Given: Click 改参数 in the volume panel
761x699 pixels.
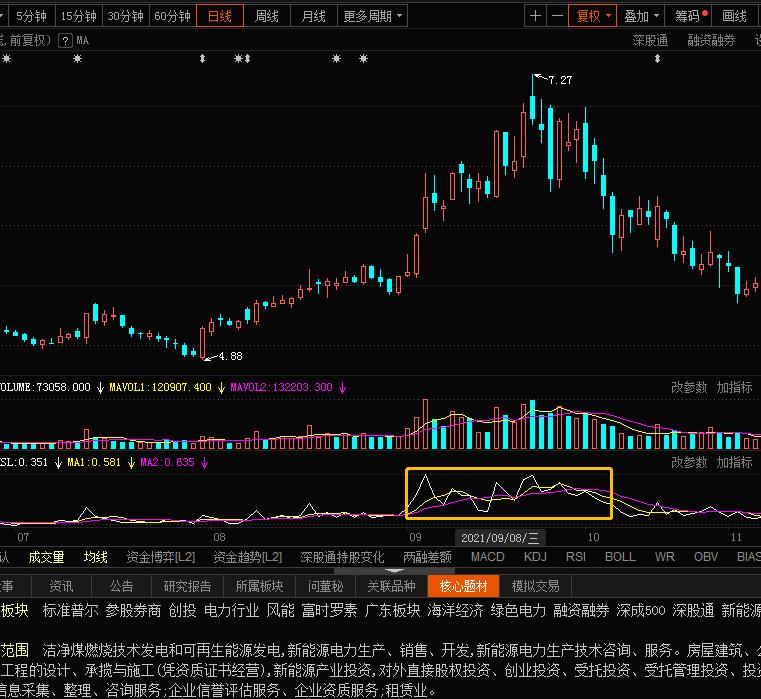Looking at the screenshot, I should pos(689,387).
